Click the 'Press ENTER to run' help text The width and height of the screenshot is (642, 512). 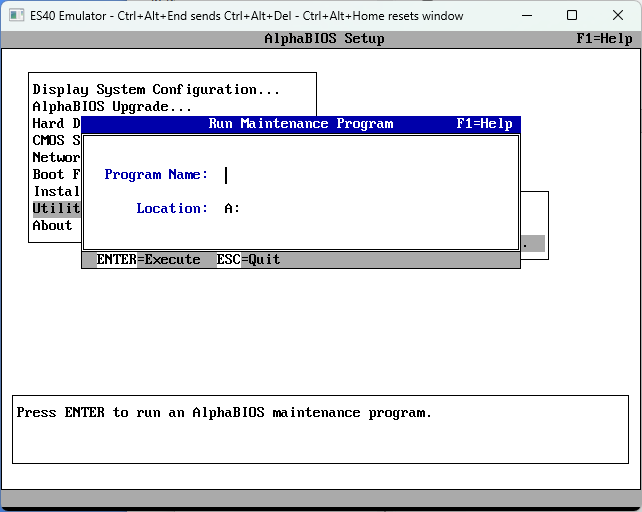pos(224,412)
